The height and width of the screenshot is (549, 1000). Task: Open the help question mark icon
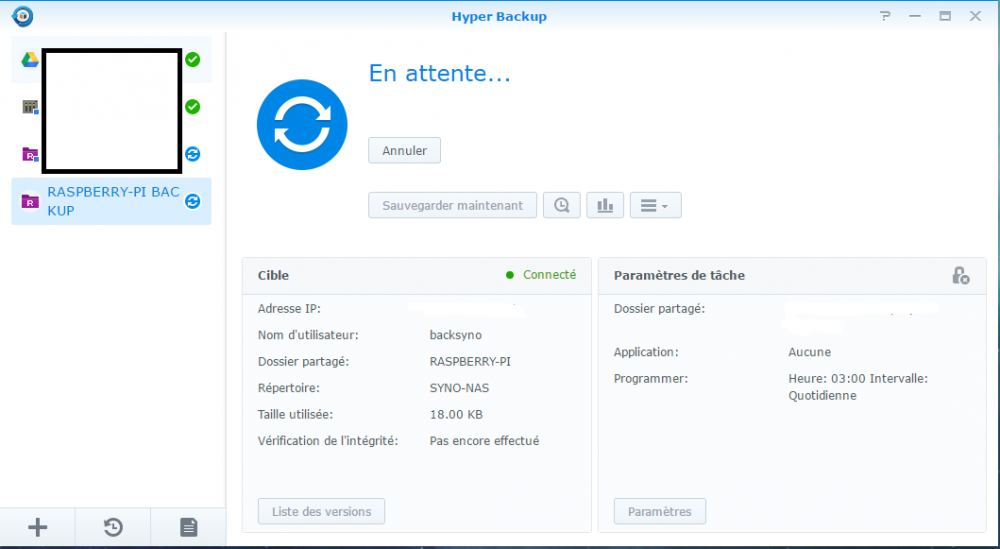tap(885, 17)
